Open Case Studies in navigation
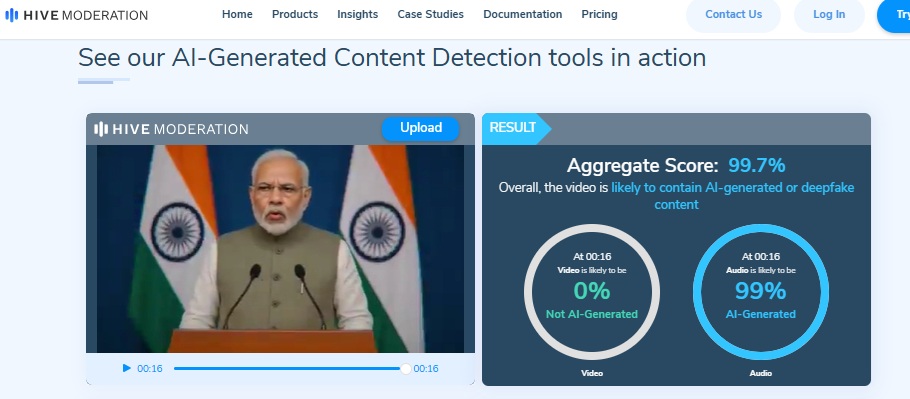Screen dimensions: 910x399 [x=431, y=14]
